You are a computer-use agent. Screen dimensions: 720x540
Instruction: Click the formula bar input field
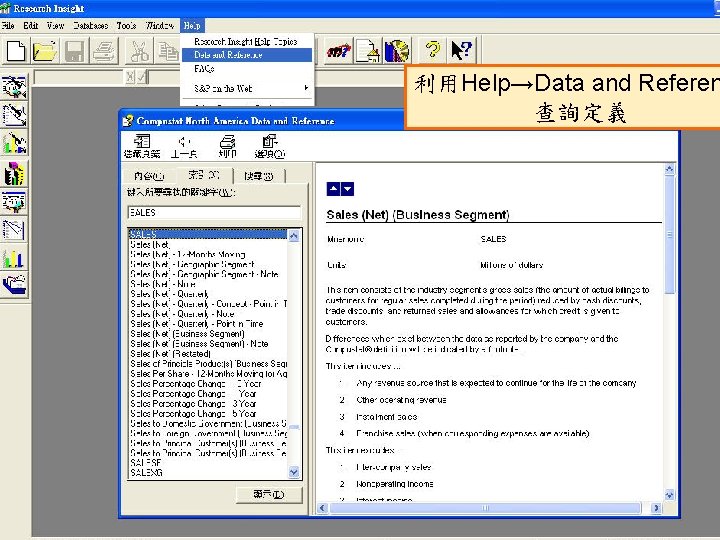(78, 77)
